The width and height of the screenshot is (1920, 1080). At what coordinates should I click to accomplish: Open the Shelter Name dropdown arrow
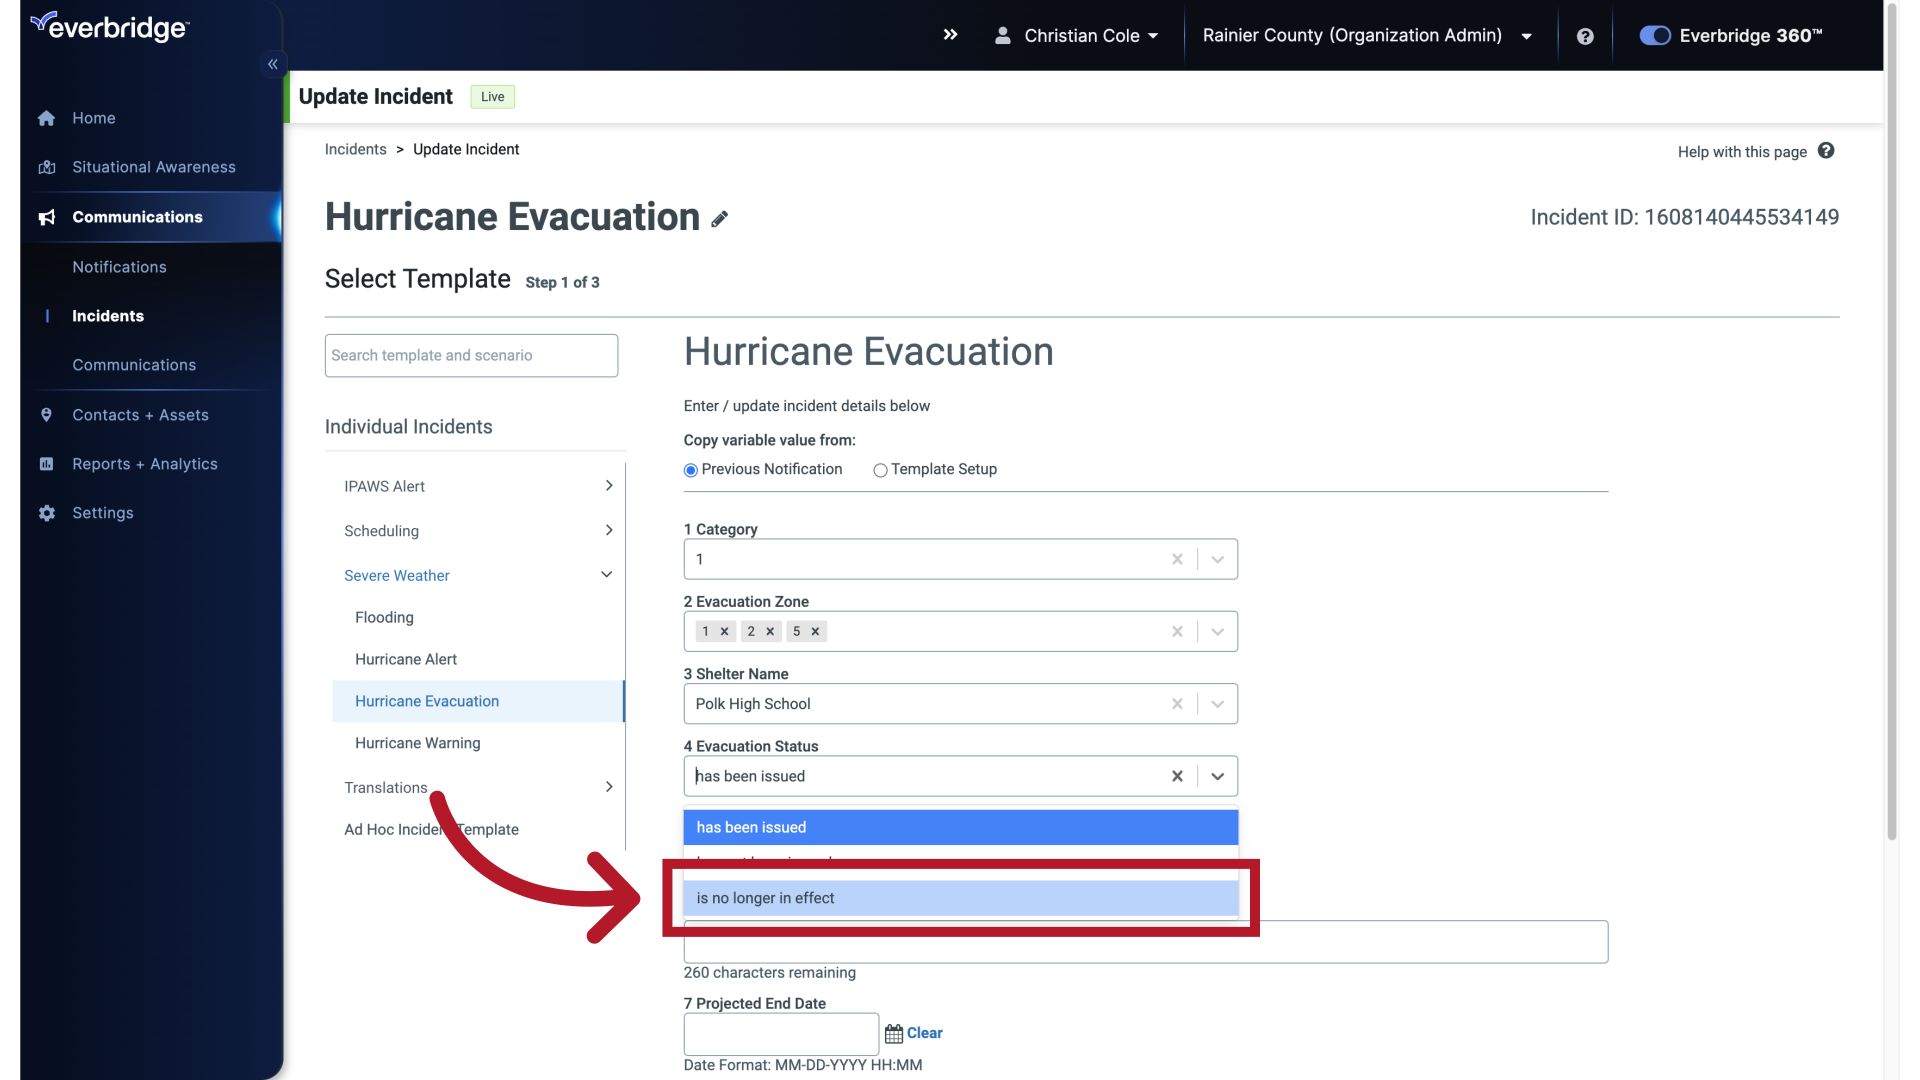[1217, 704]
